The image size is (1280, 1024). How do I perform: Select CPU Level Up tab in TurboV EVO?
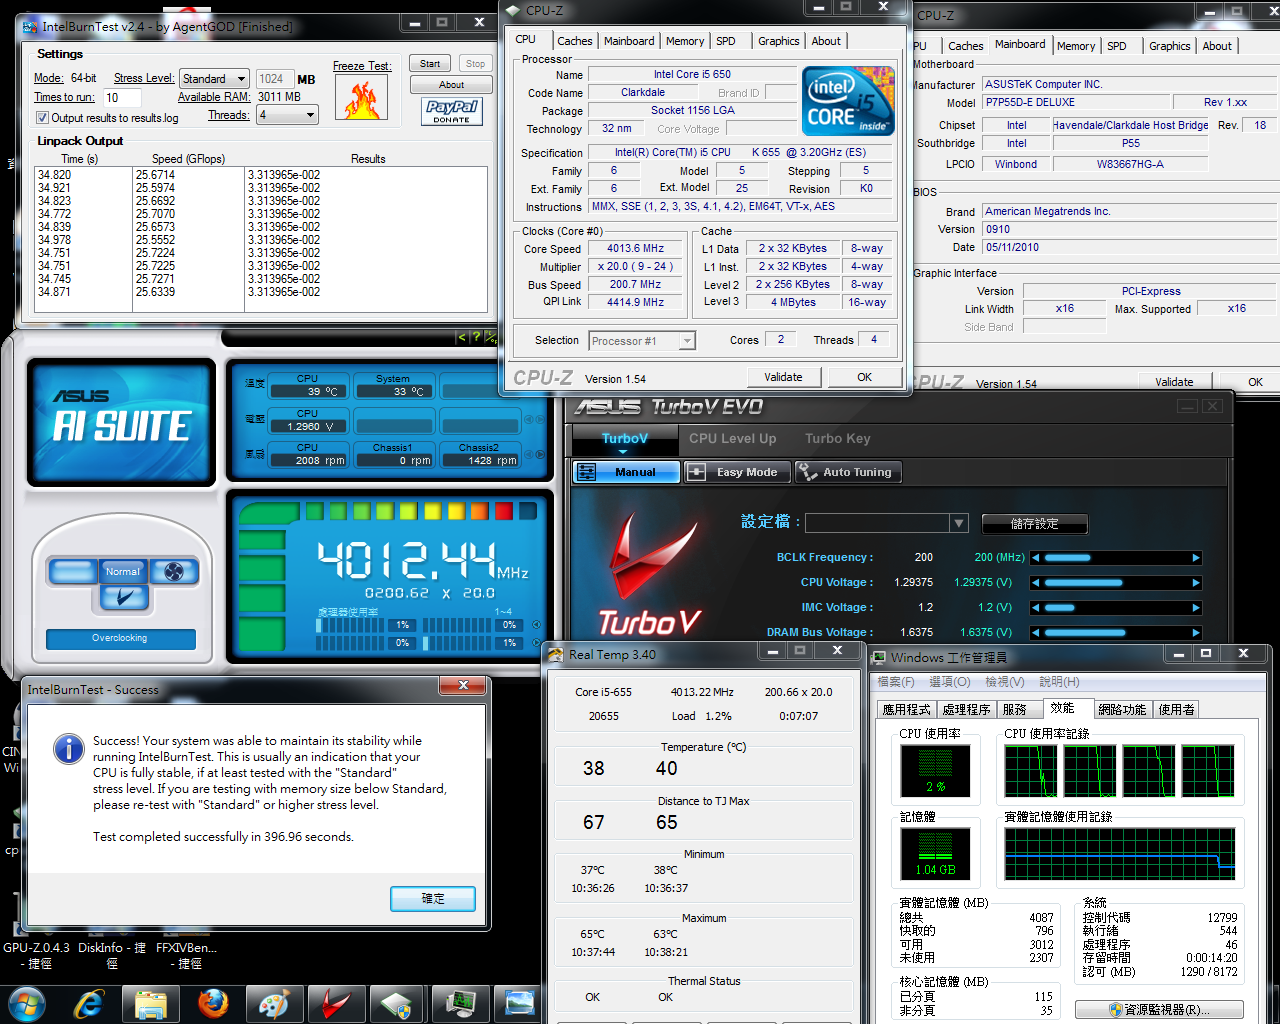[732, 439]
